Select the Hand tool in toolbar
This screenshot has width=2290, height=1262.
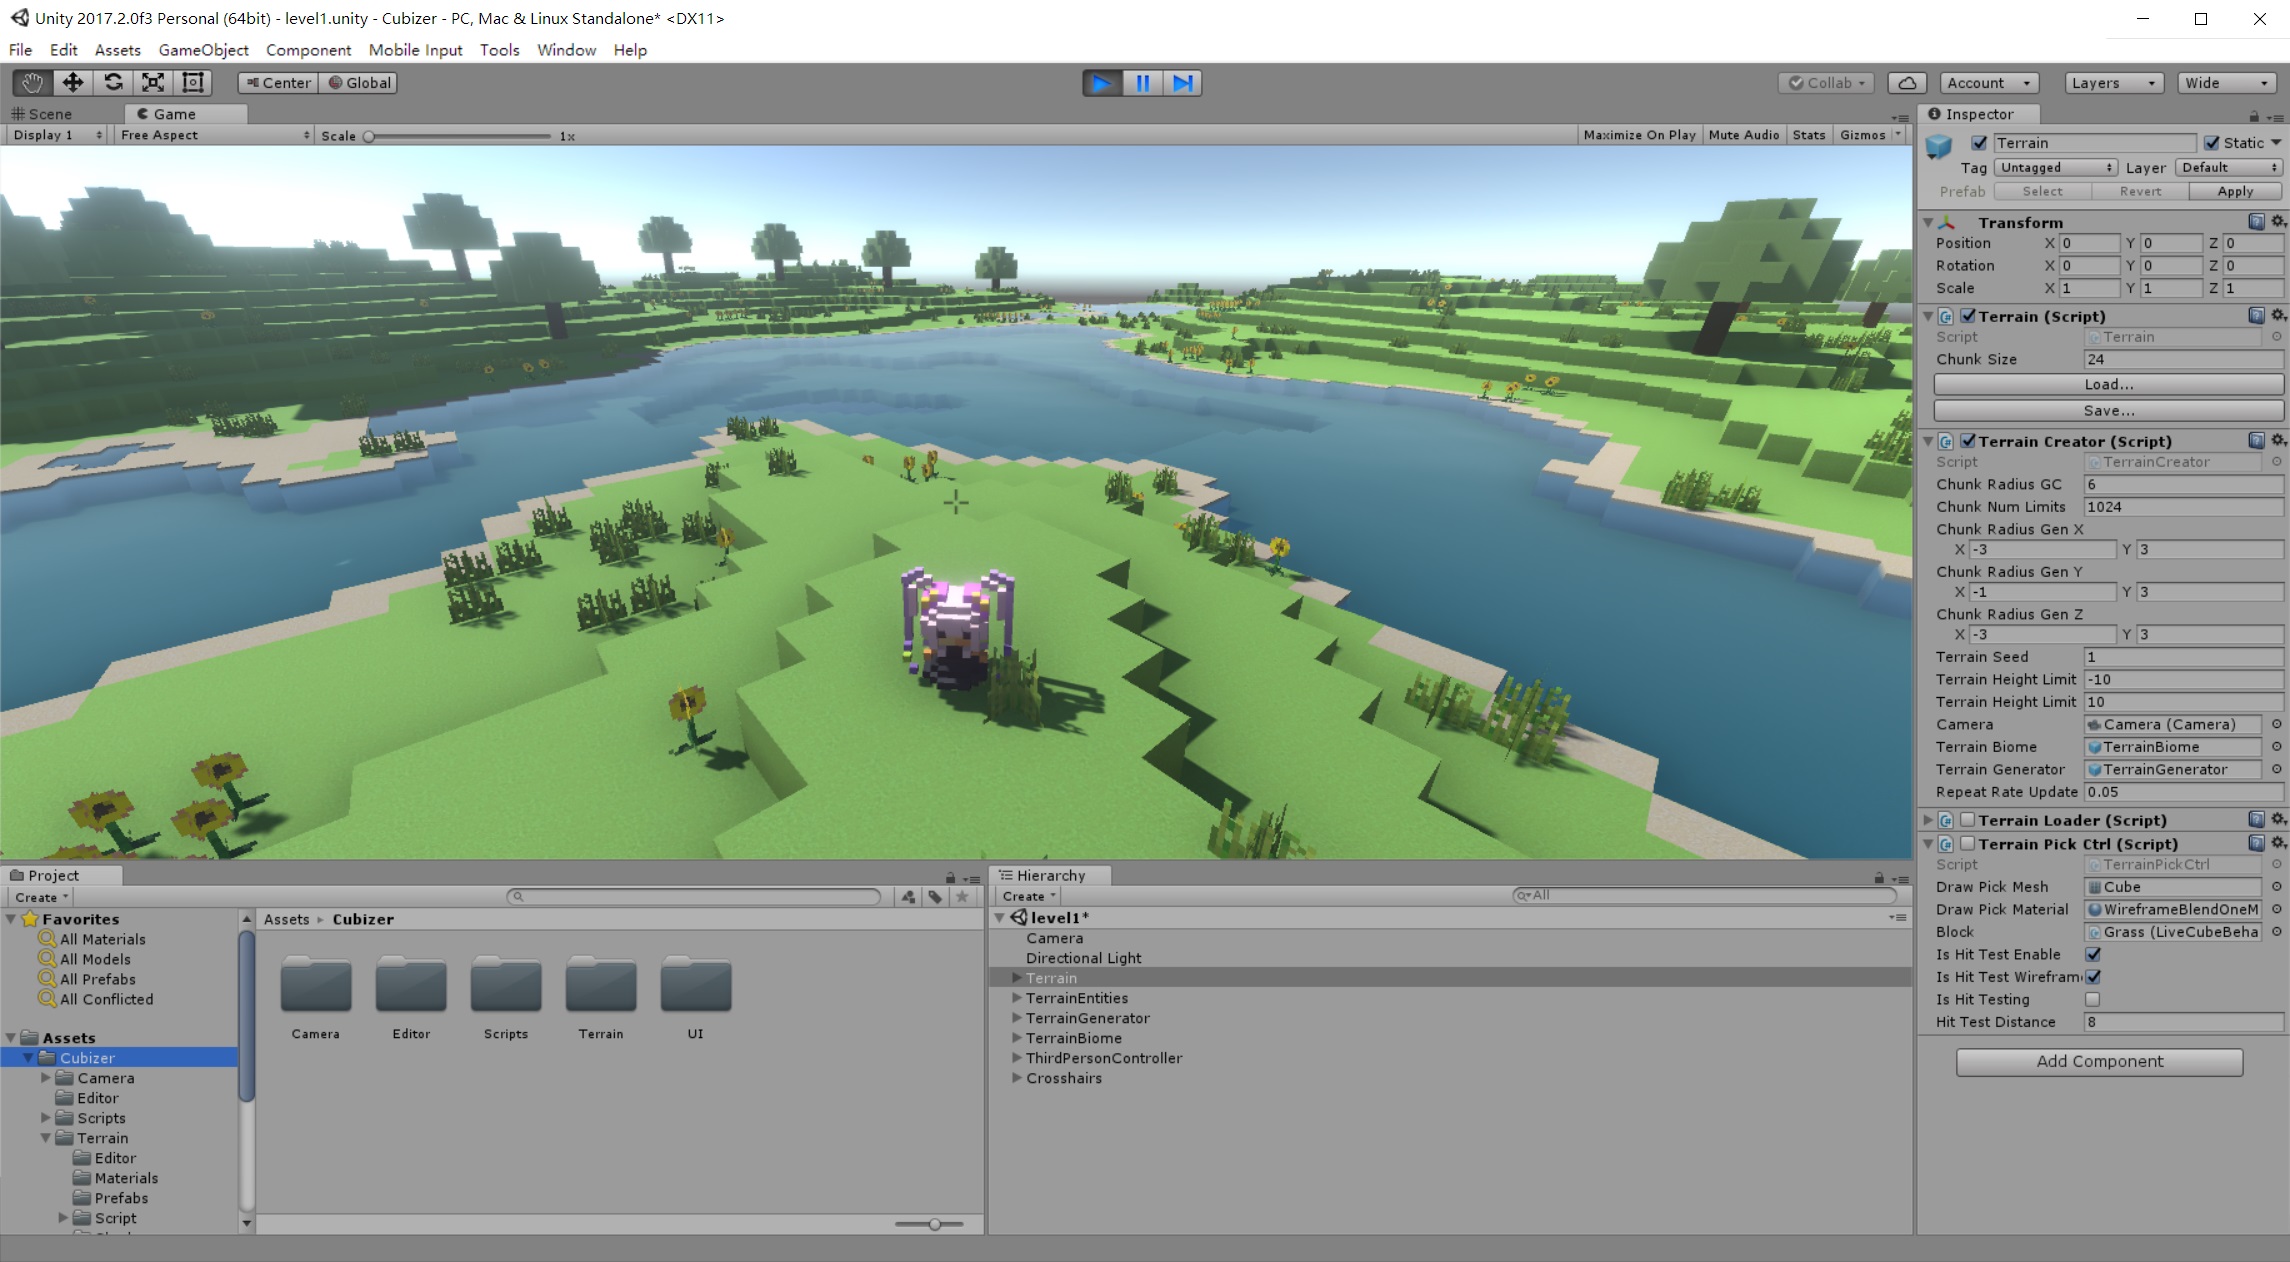[x=32, y=83]
